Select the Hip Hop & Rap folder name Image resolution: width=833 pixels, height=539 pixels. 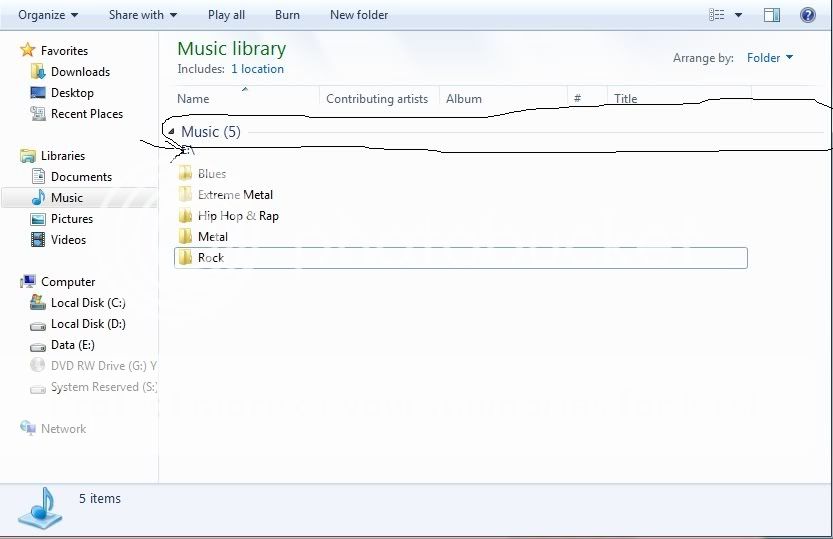238,216
